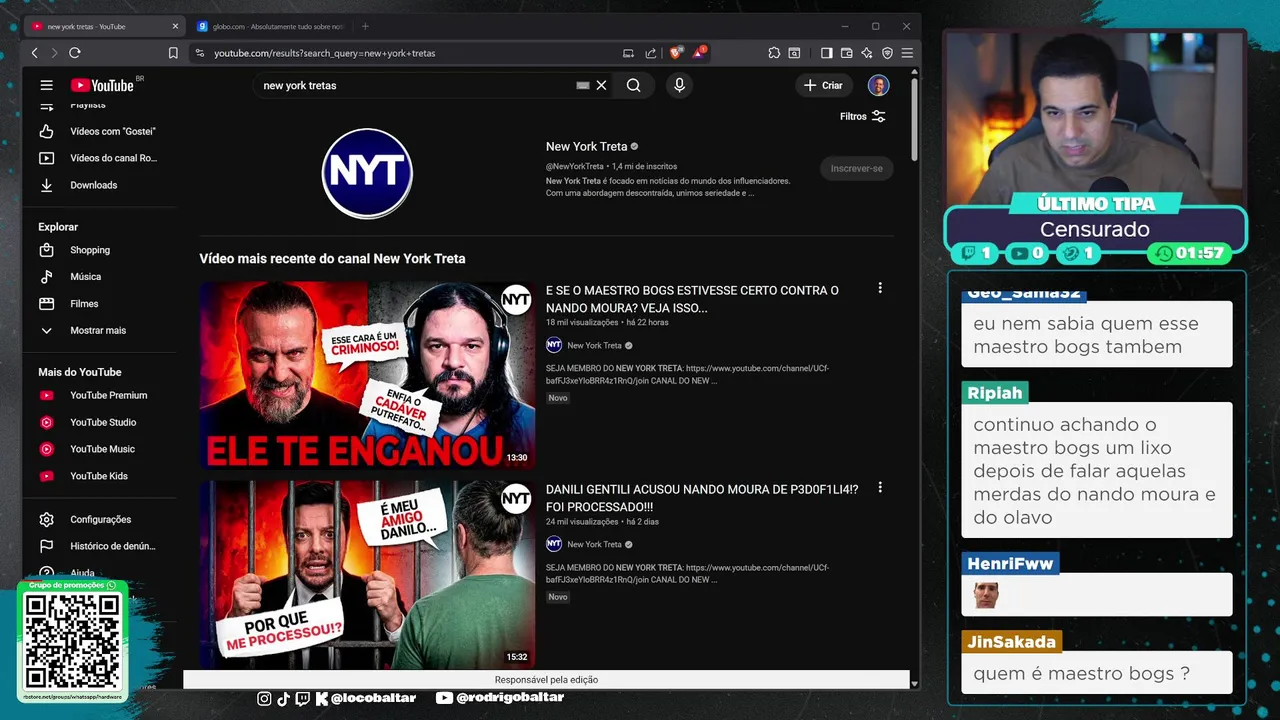Open Histórico de denúncias in the sidebar

click(x=100, y=546)
